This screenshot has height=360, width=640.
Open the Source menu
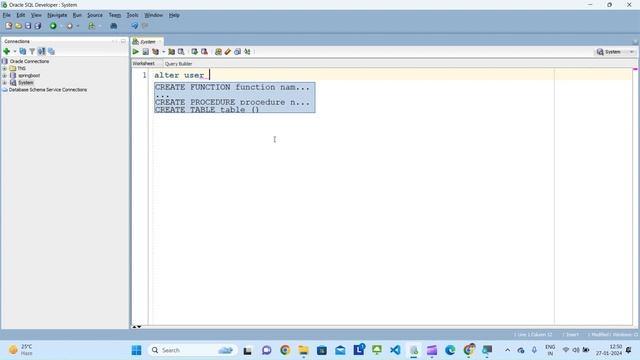pos(95,15)
